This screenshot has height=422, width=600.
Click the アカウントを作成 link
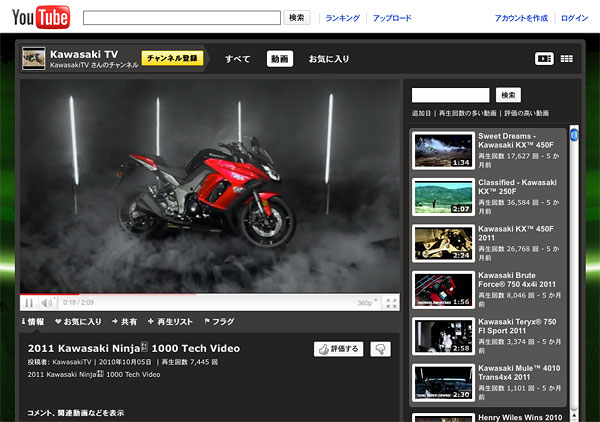click(521, 18)
